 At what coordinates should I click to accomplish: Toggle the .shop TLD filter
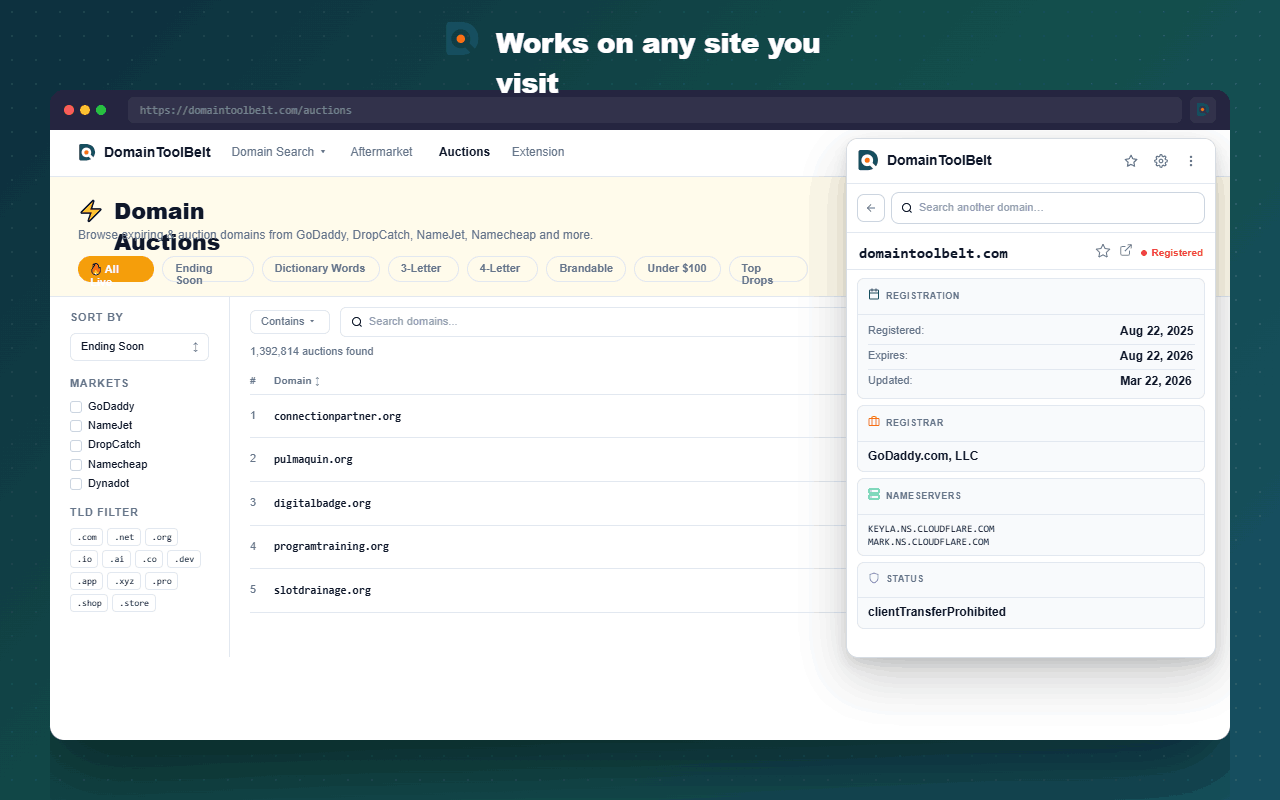click(x=89, y=603)
